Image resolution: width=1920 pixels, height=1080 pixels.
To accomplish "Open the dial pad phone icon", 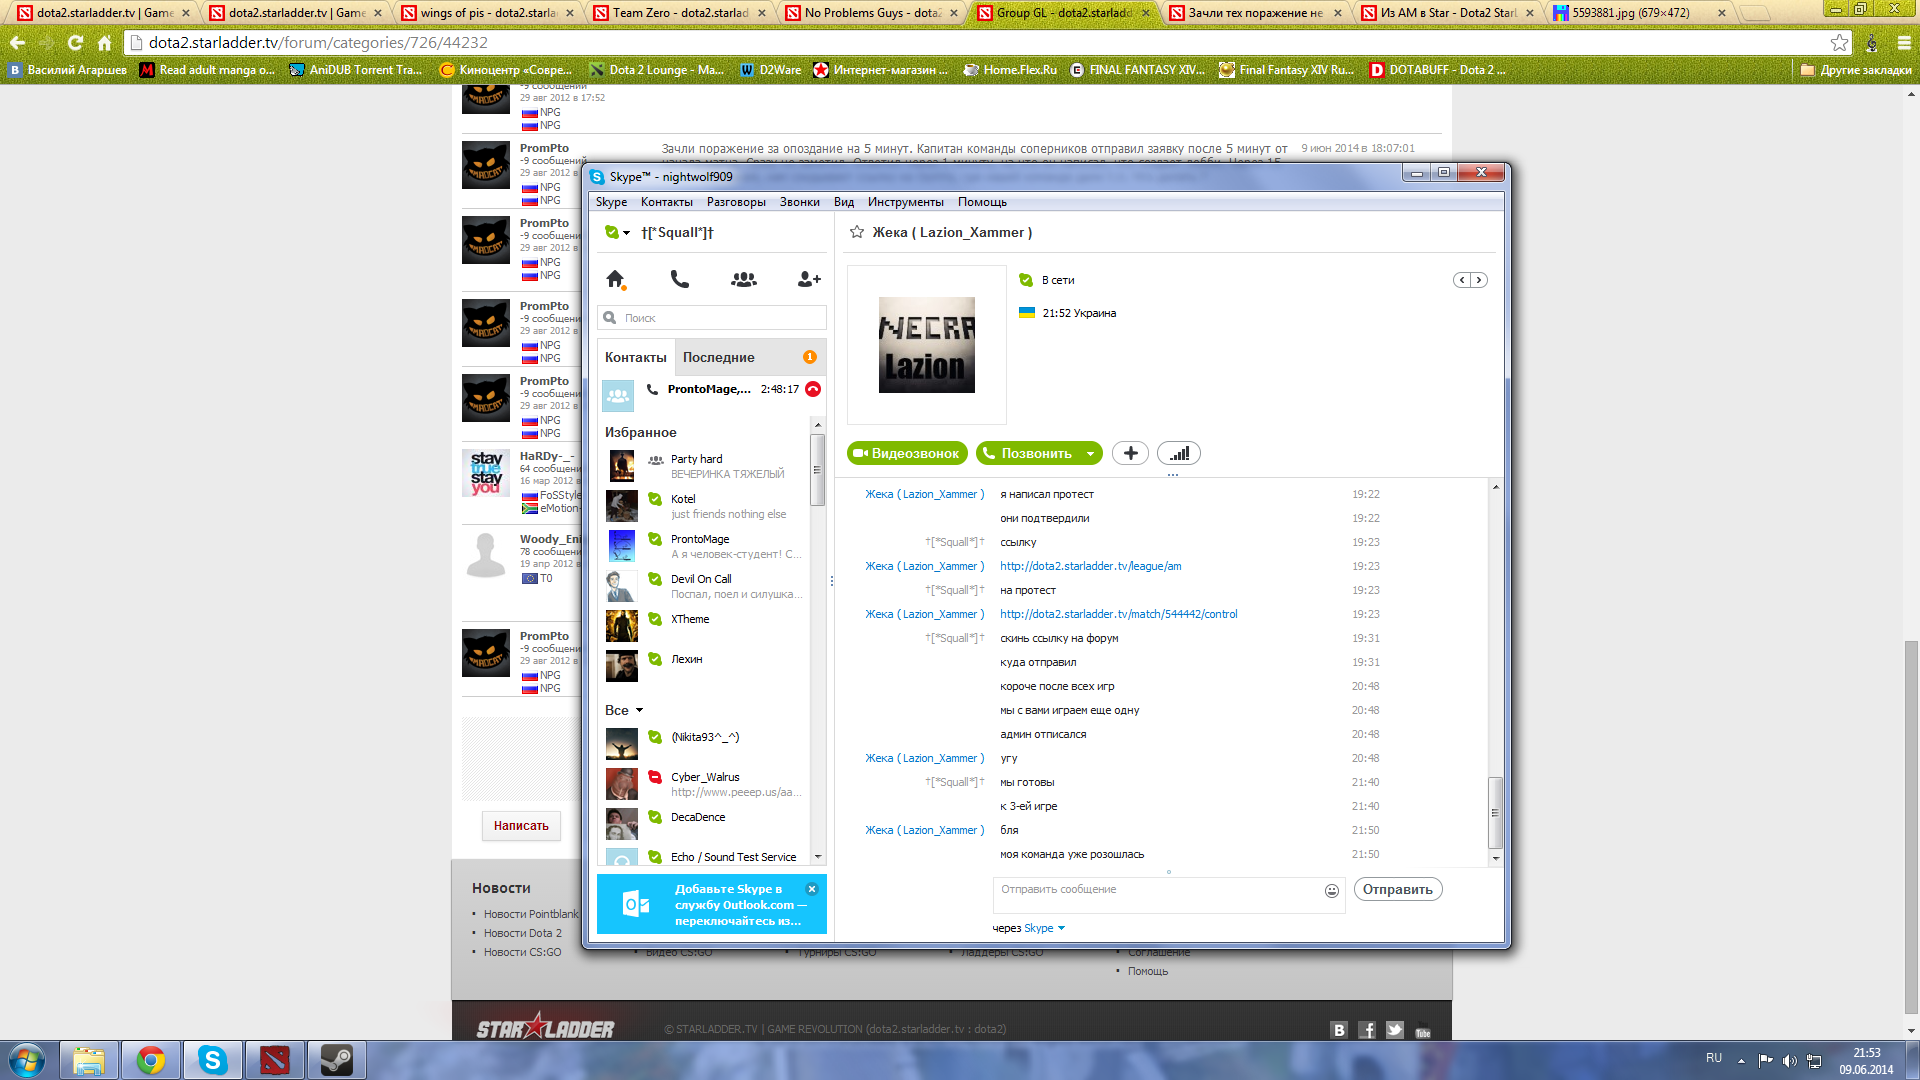I will click(680, 279).
